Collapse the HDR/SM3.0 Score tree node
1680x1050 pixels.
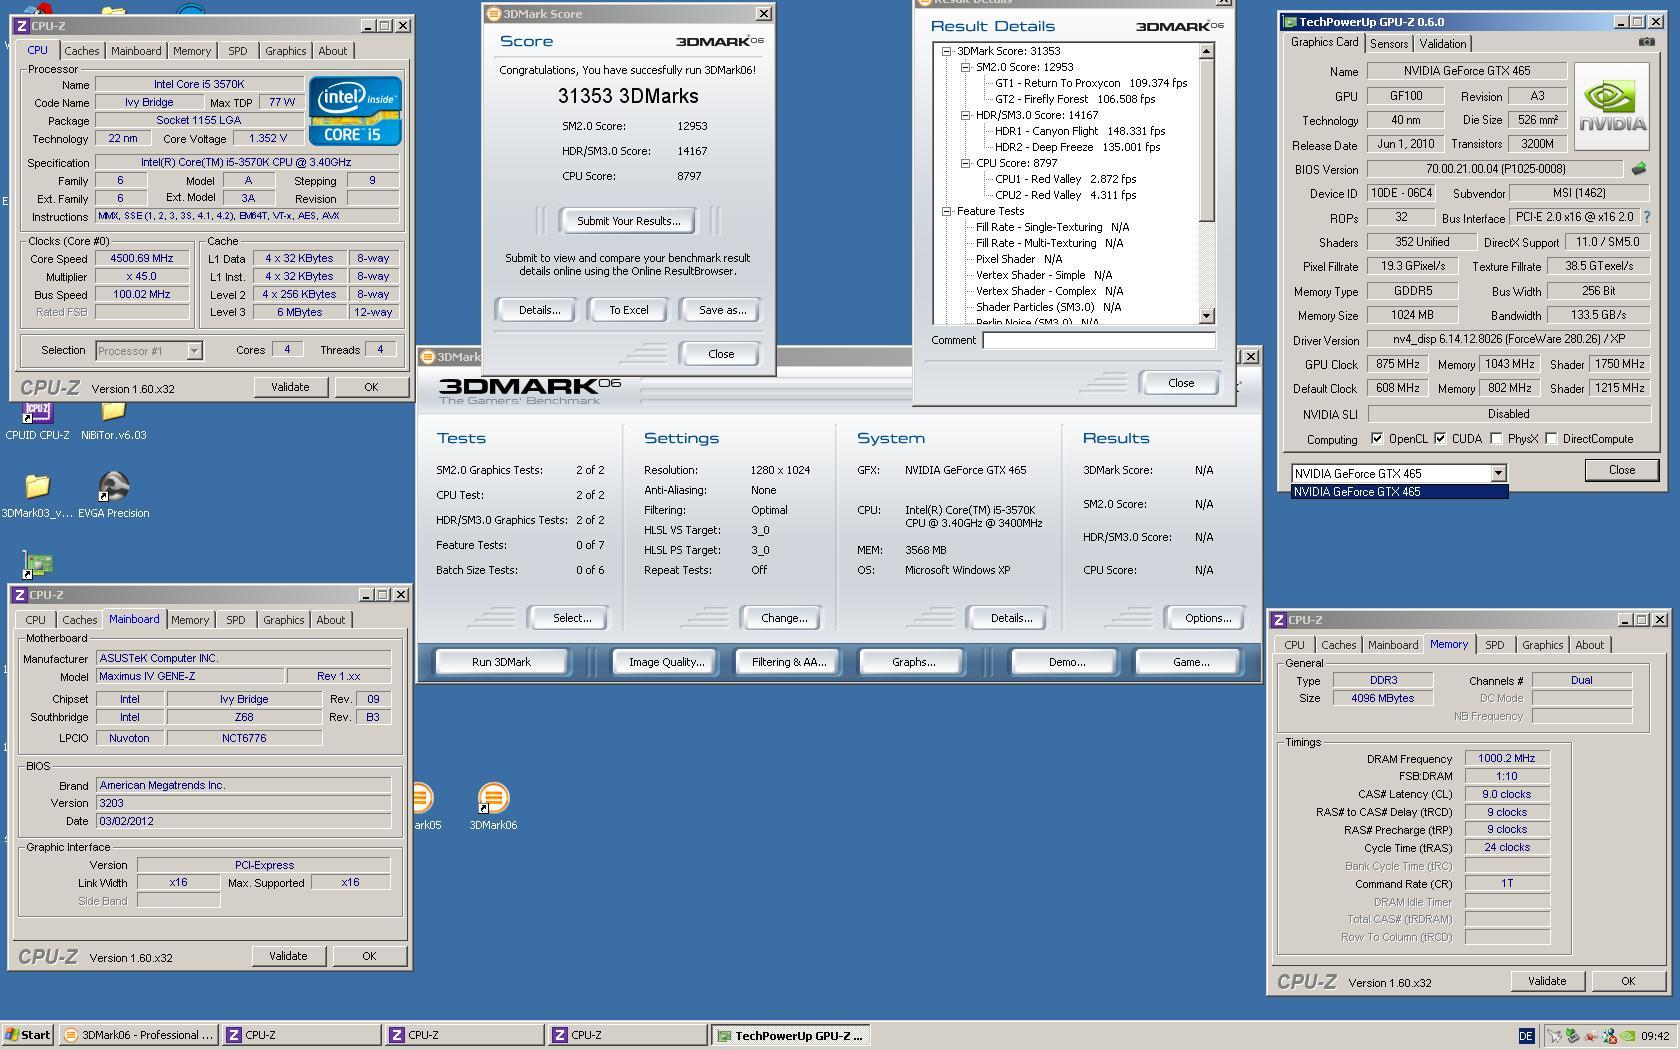pos(965,115)
